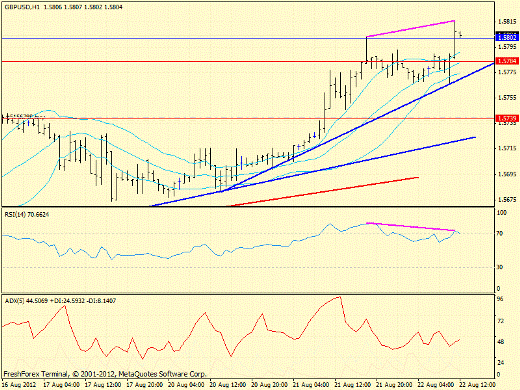
Task: Click the 17 Aug 04:00 time label
Action: (x=62, y=385)
